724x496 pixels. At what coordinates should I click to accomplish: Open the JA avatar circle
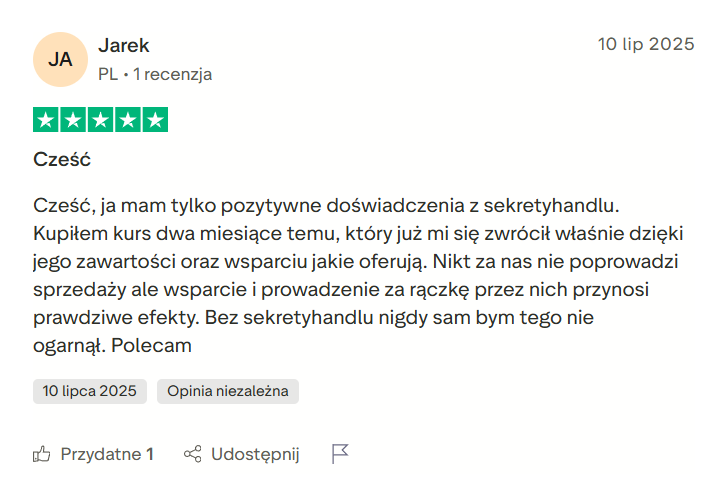(x=60, y=59)
